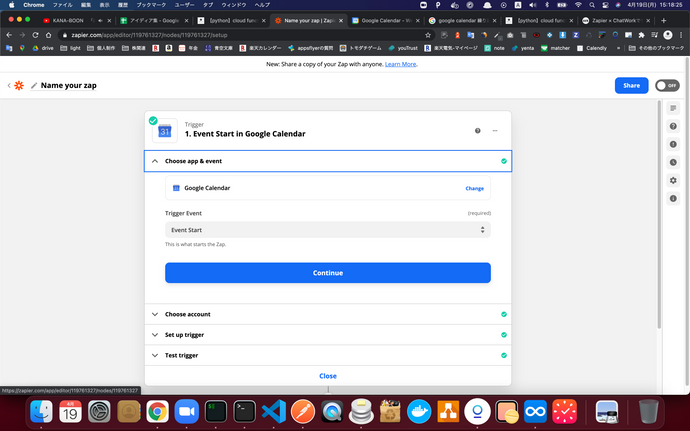Open the Calendly bookmark
Screen dimensions: 690x431
pyautogui.click(x=591, y=48)
